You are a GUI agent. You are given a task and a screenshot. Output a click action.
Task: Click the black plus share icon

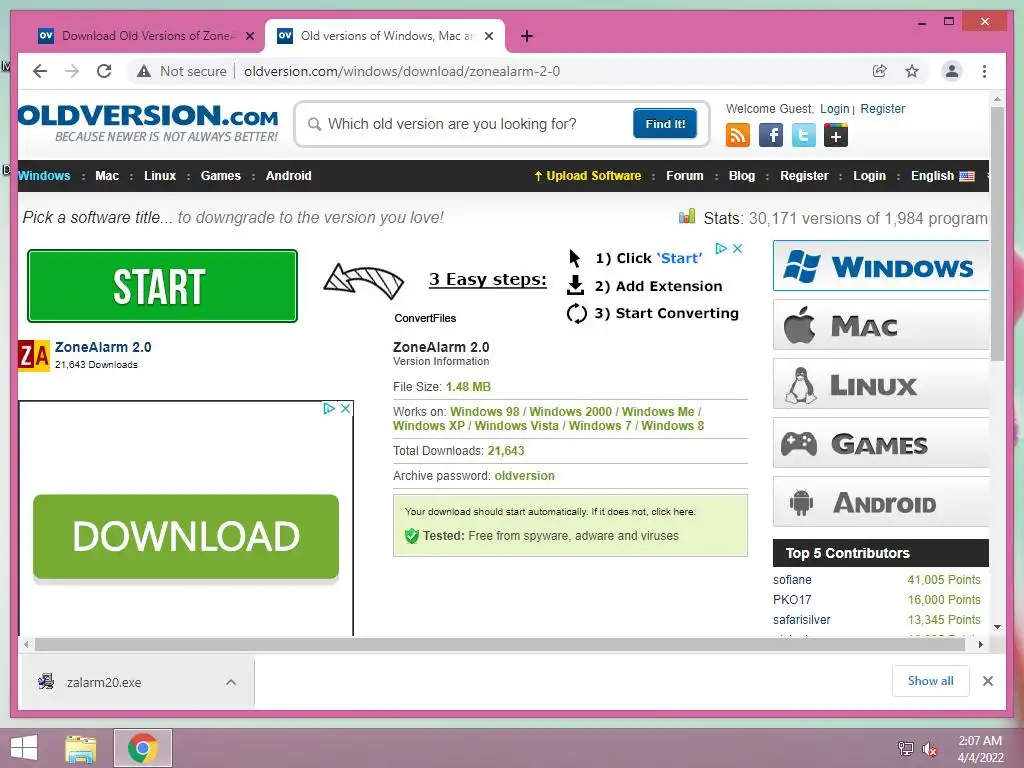click(836, 135)
